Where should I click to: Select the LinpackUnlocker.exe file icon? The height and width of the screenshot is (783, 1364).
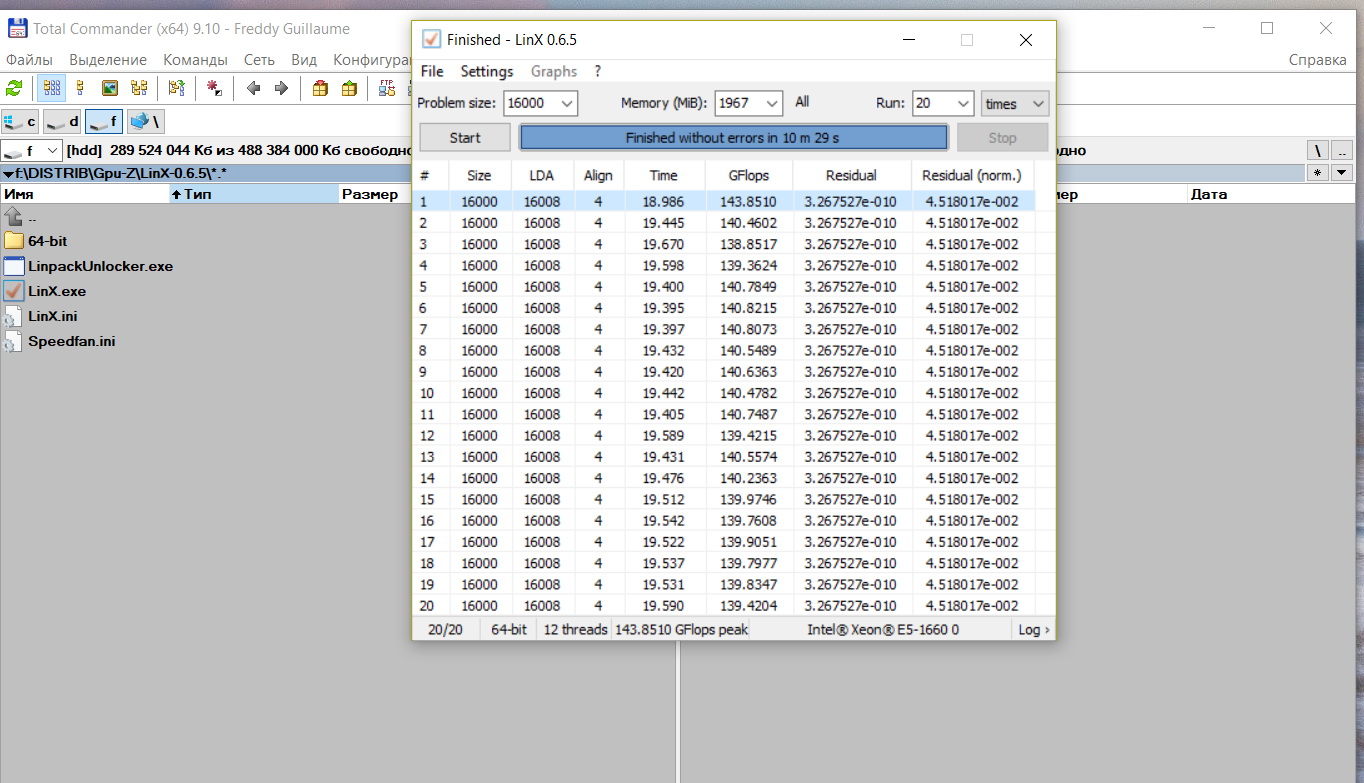click(x=13, y=266)
